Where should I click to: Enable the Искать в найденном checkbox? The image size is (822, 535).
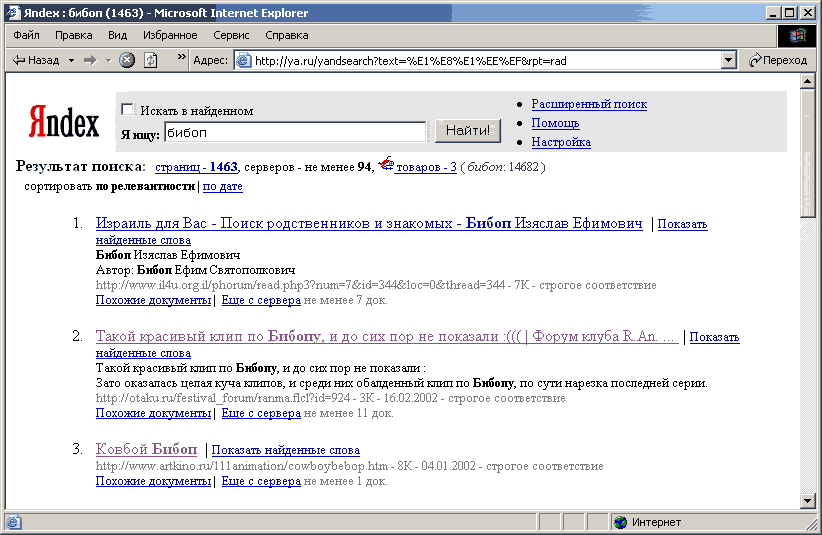tap(127, 110)
